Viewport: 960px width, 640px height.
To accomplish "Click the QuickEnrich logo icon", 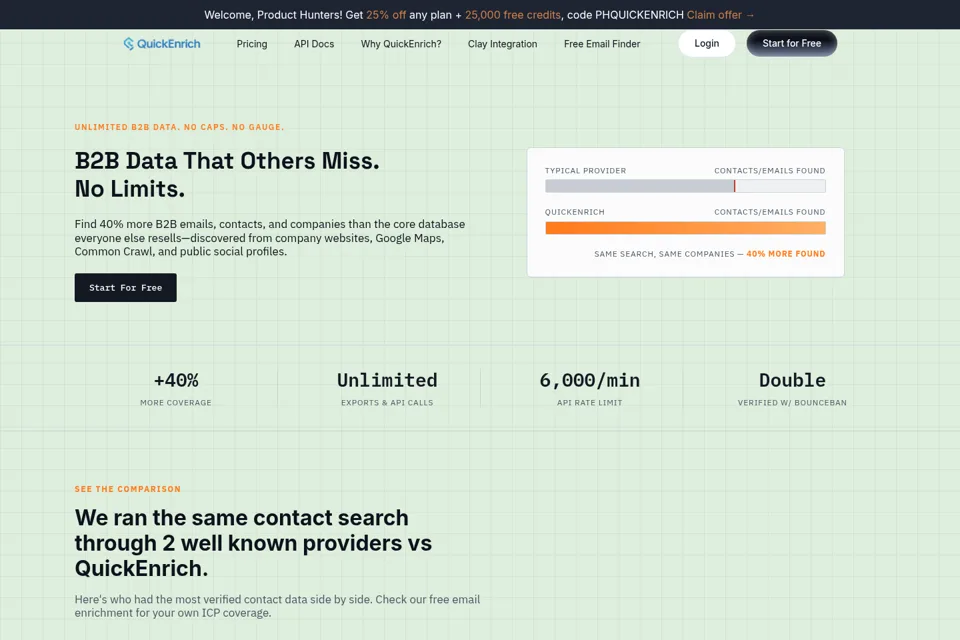I will 129,43.
